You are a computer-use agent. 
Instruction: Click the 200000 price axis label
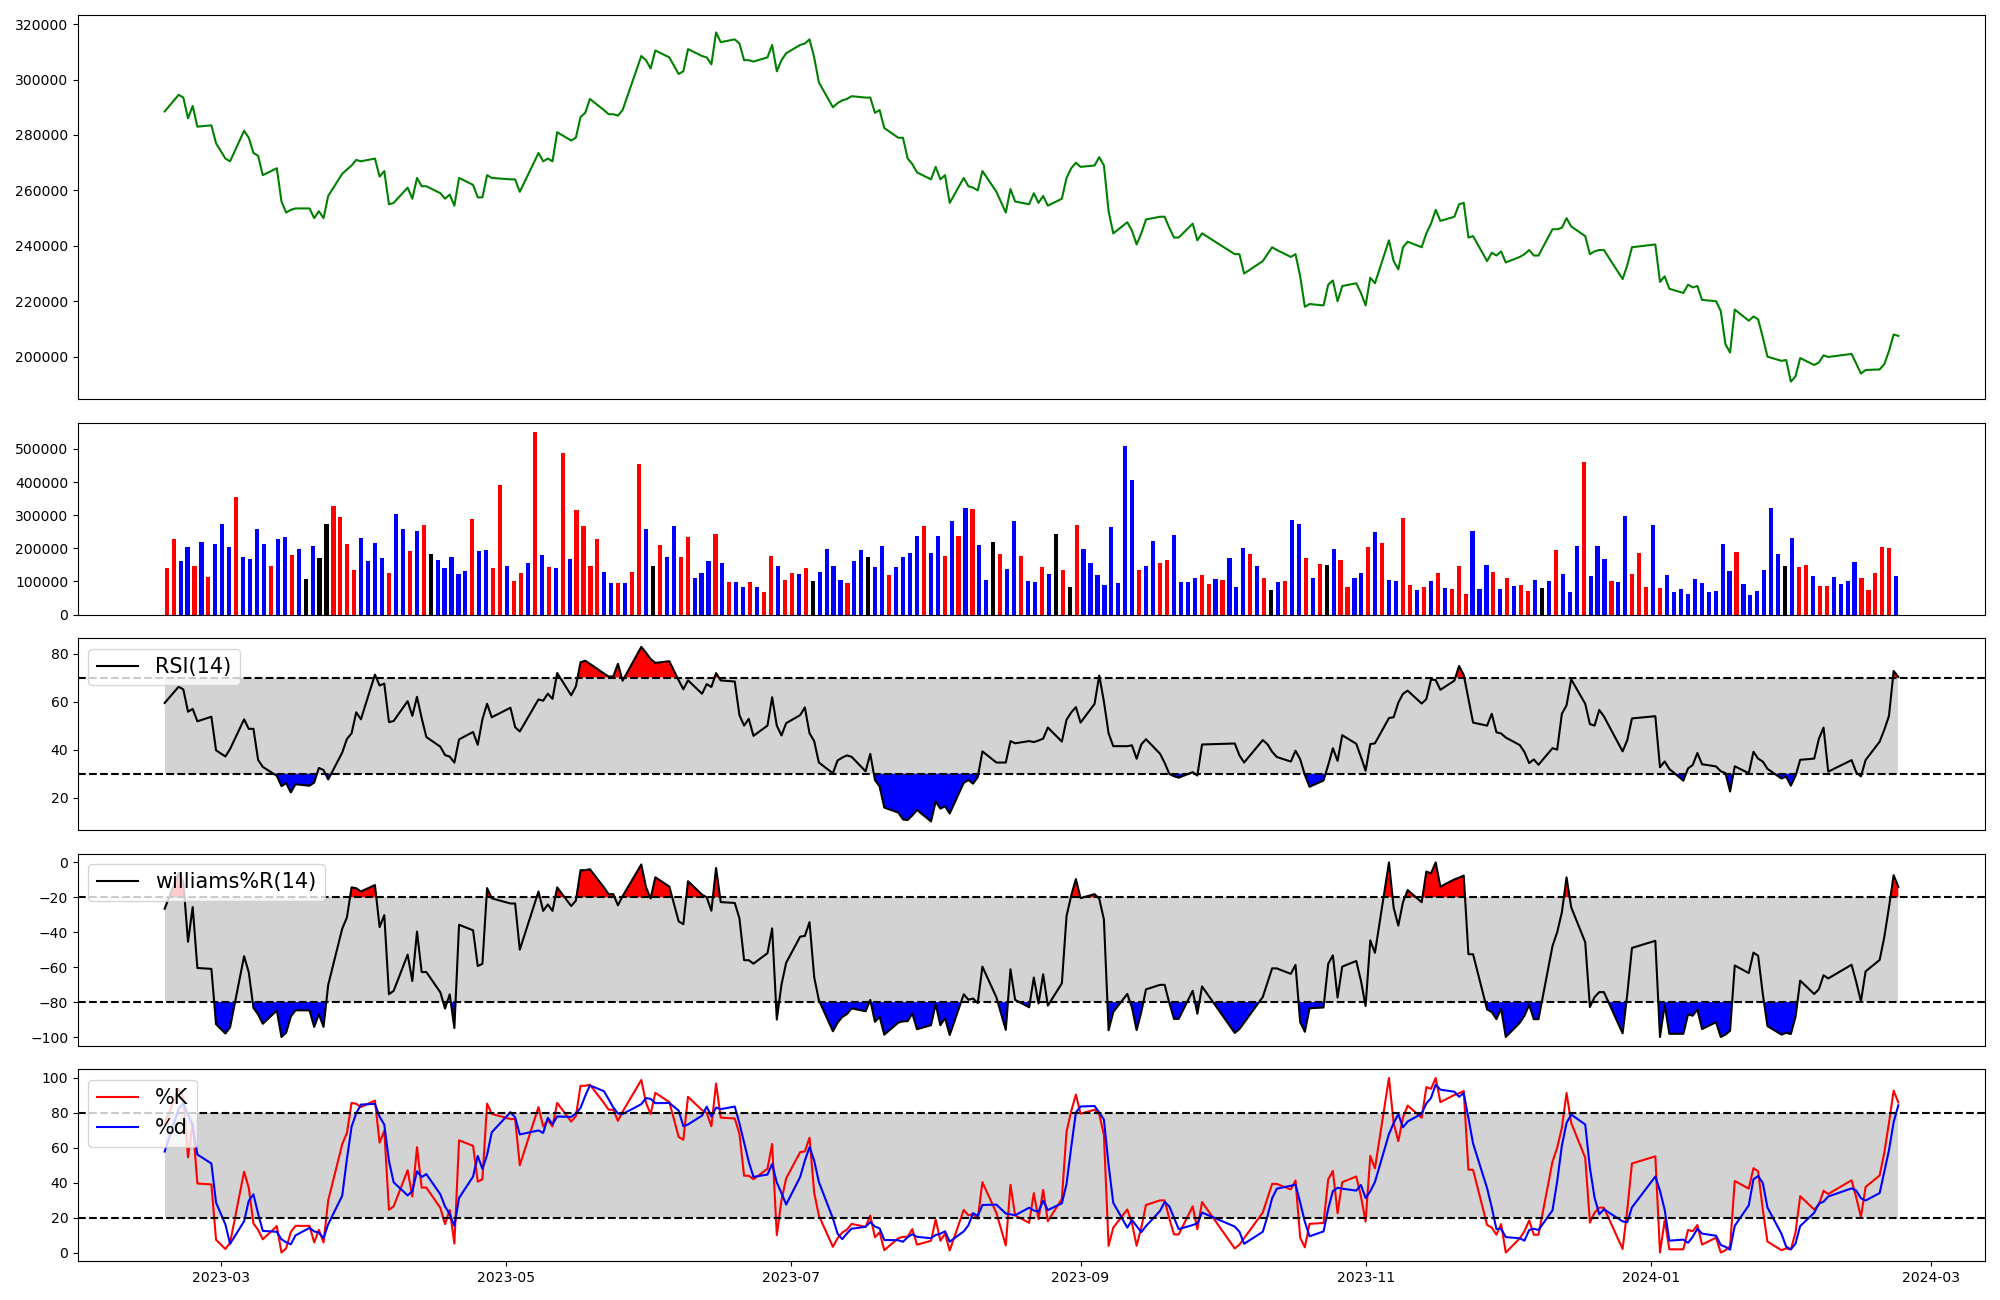click(41, 357)
